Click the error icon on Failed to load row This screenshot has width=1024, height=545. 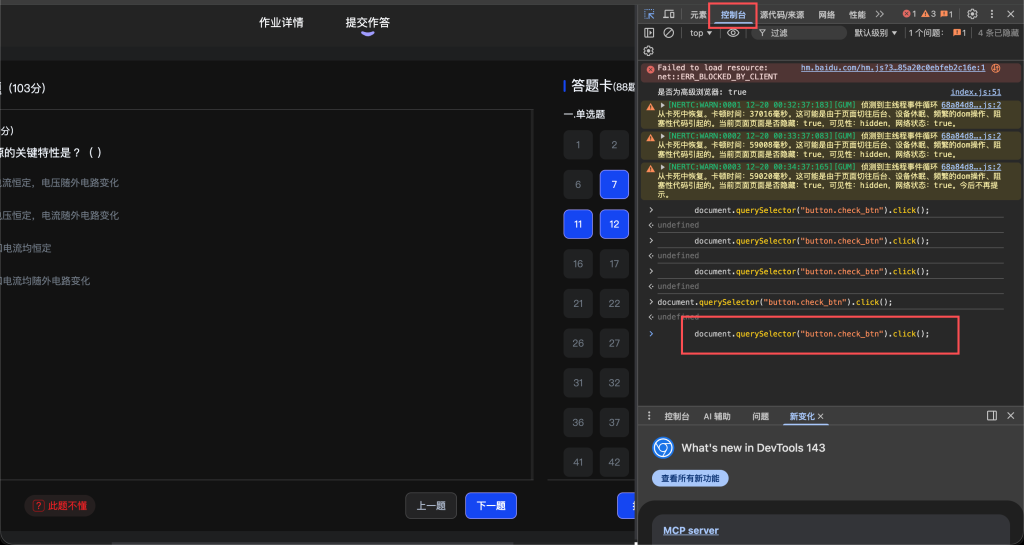tap(650, 69)
